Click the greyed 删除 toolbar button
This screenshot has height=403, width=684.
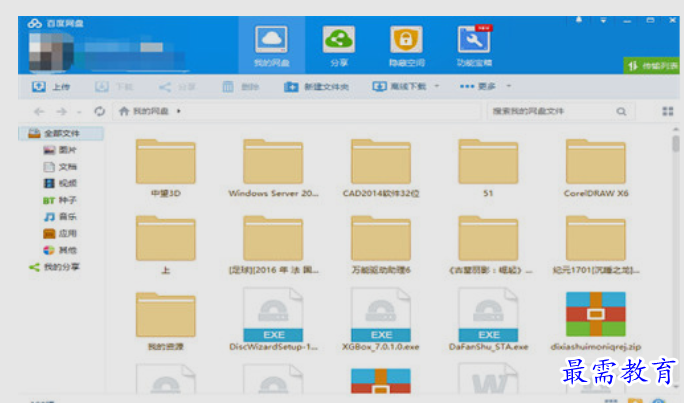[241, 87]
